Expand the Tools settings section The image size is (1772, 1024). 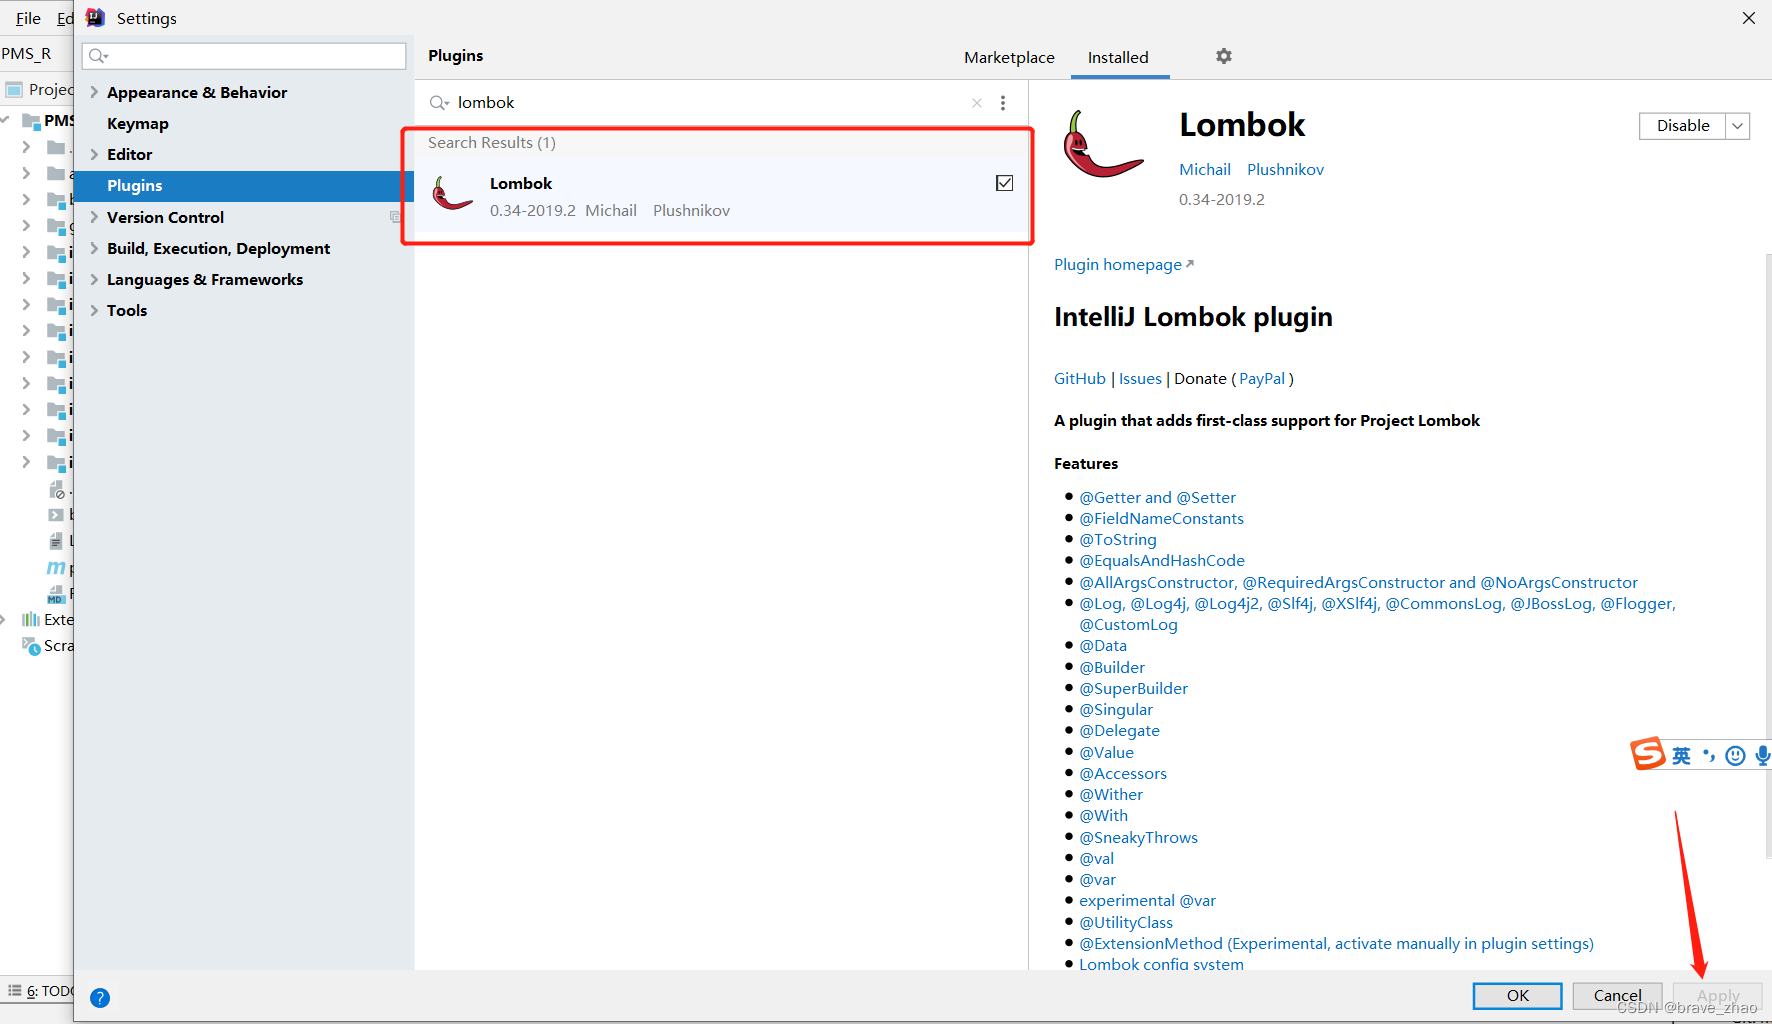pyautogui.click(x=94, y=310)
